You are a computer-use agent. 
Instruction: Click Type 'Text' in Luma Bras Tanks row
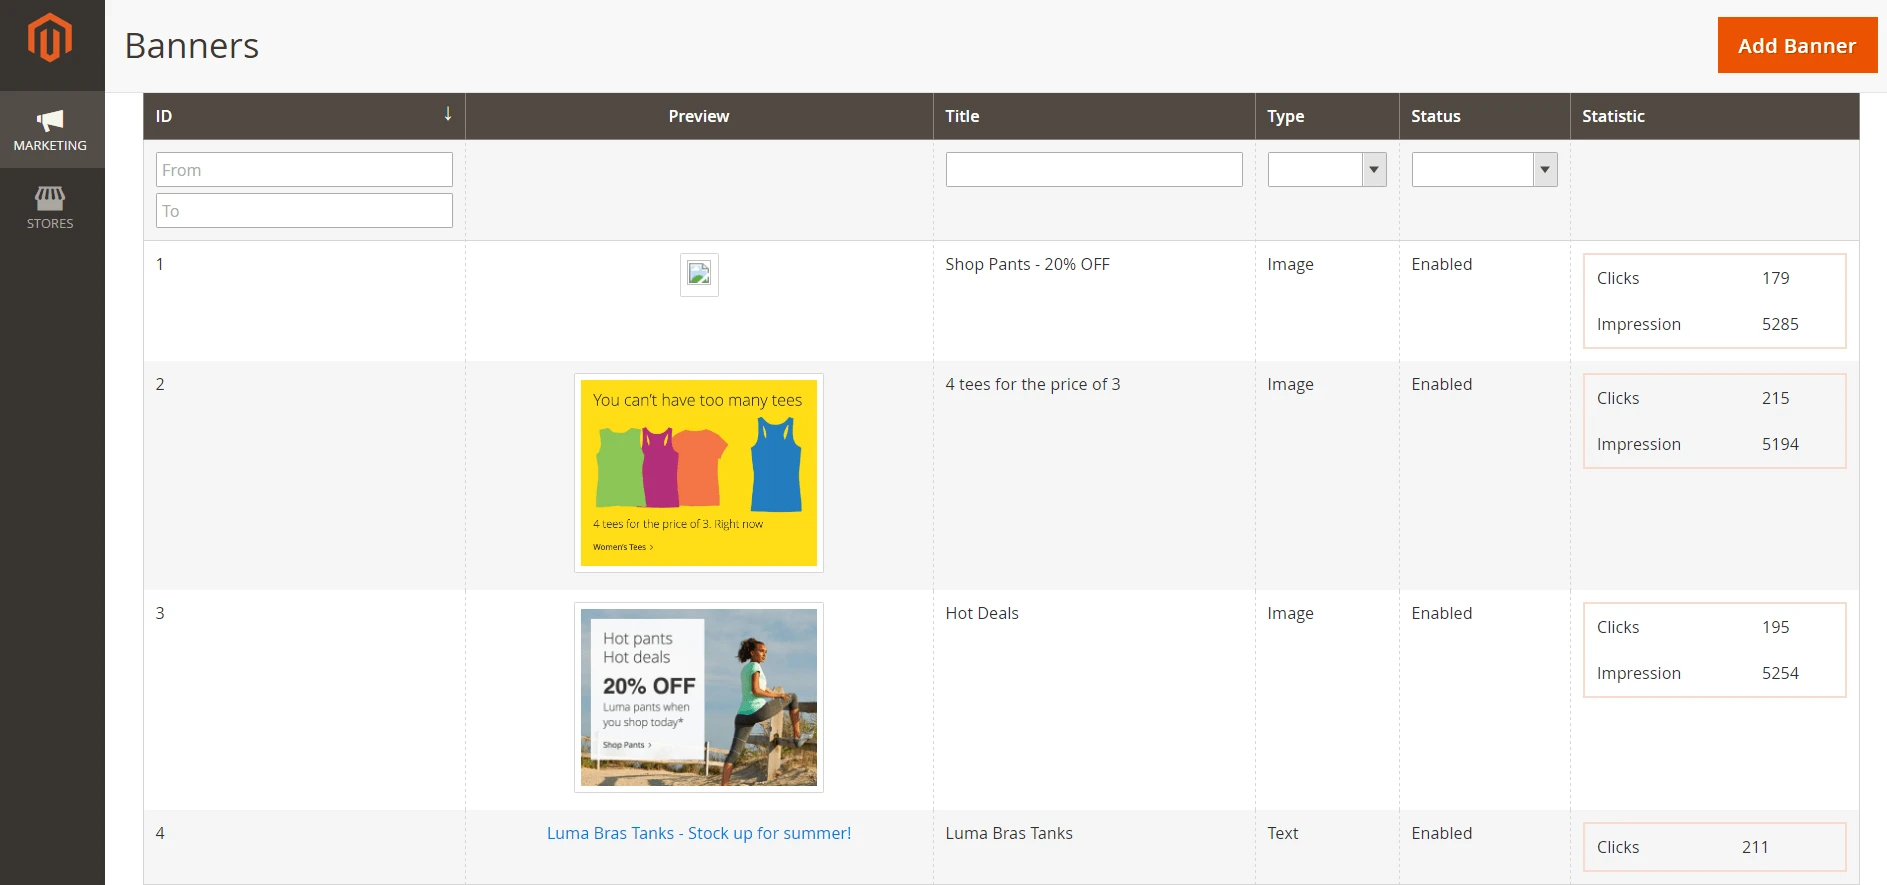pos(1282,833)
